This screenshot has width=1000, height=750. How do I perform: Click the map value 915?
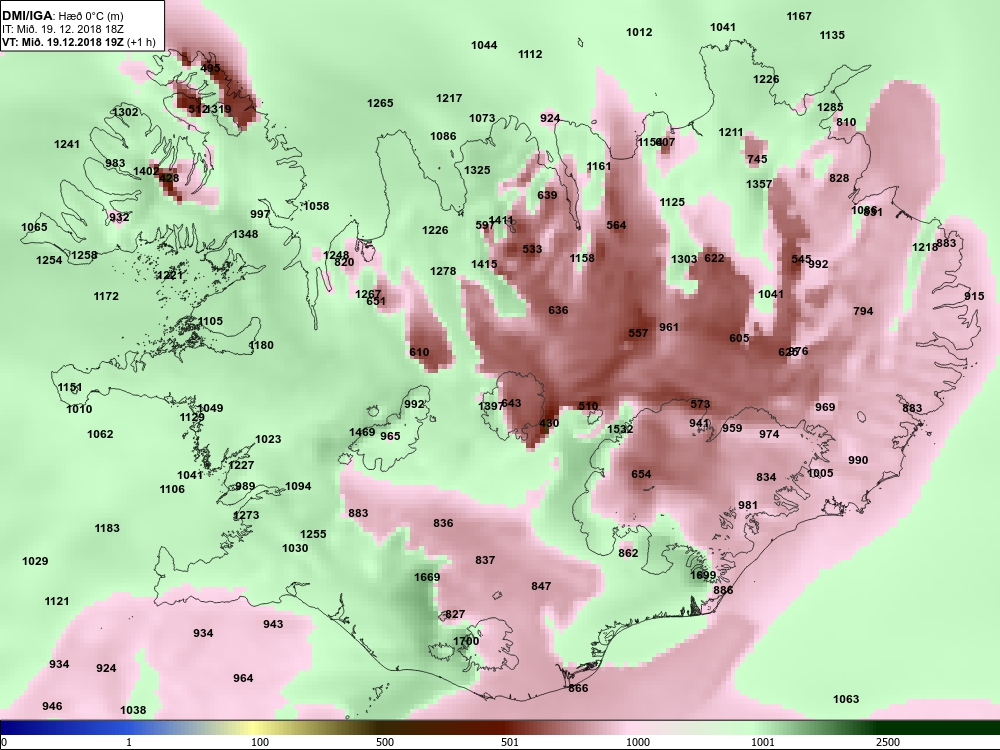[x=974, y=297]
